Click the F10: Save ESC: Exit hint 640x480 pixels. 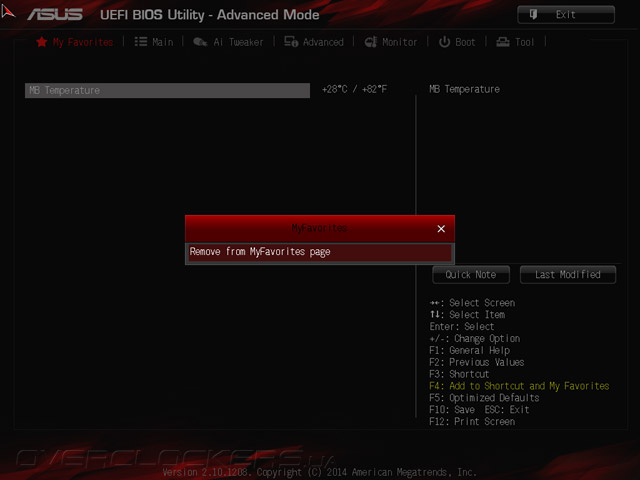point(479,409)
